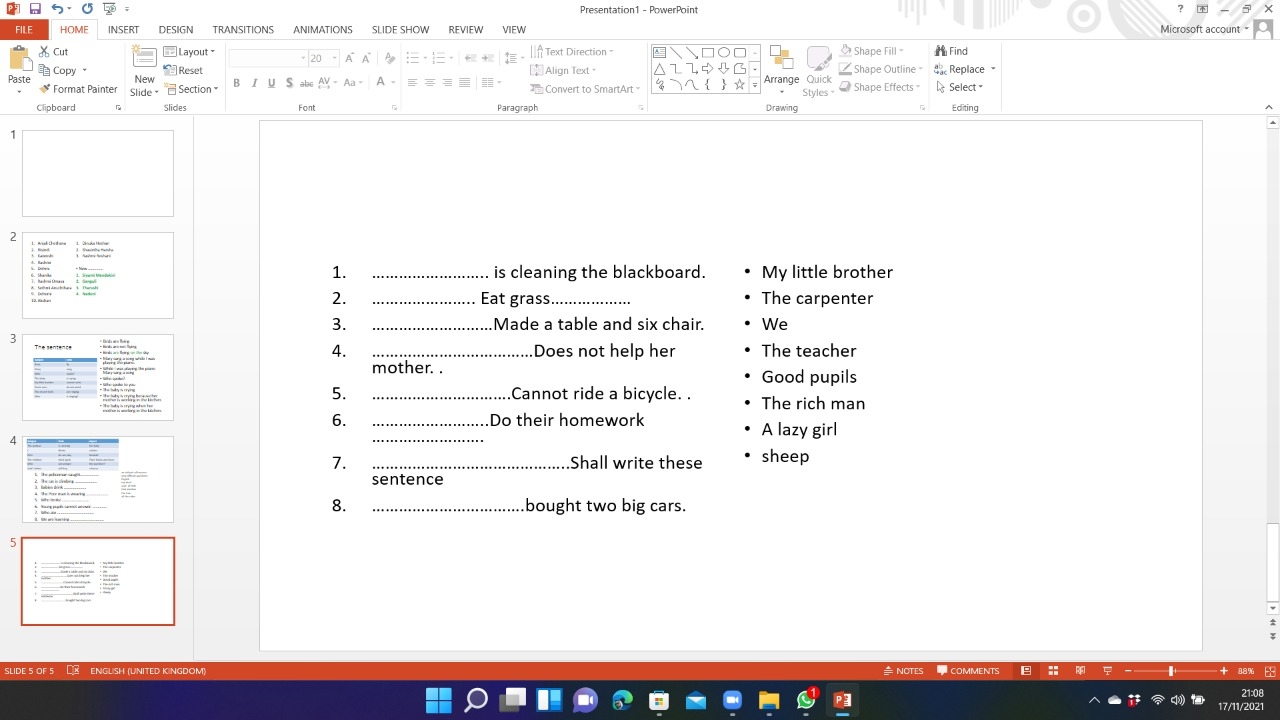Click the Reset slide button
The width and height of the screenshot is (1280, 720).
pyautogui.click(x=183, y=71)
